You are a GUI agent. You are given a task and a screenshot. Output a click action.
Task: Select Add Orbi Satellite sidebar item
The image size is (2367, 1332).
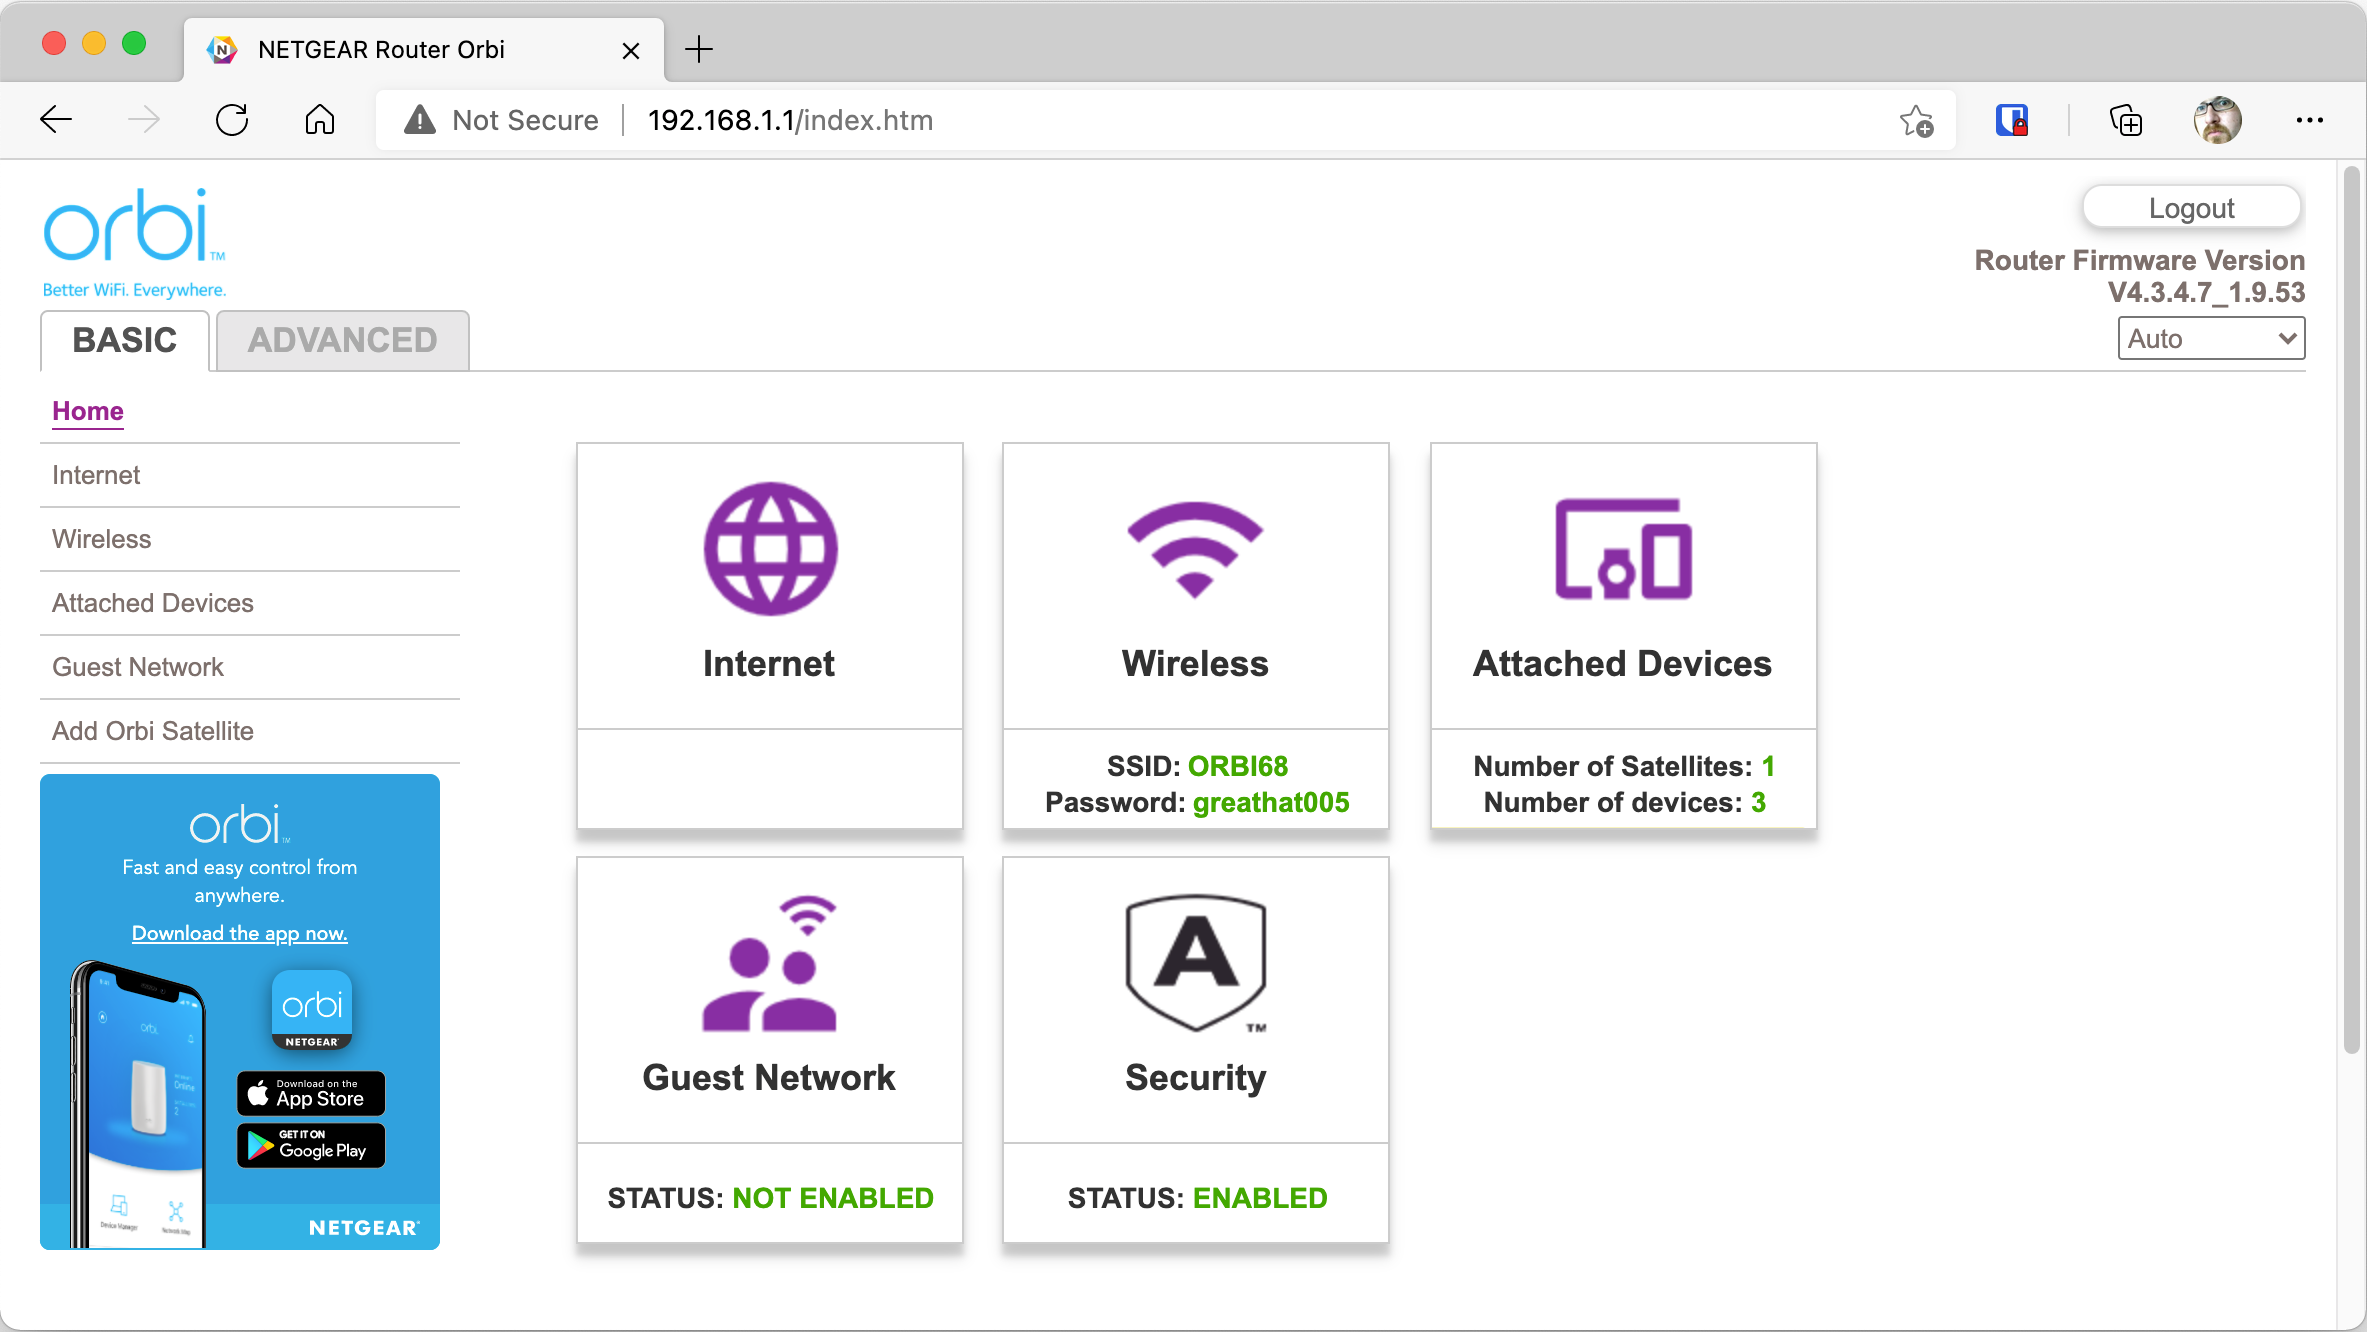tap(153, 731)
